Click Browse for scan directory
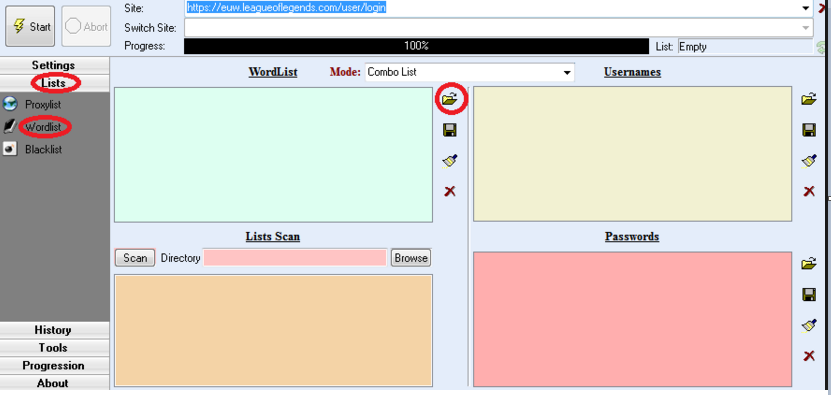The height and width of the screenshot is (395, 831). 411,258
